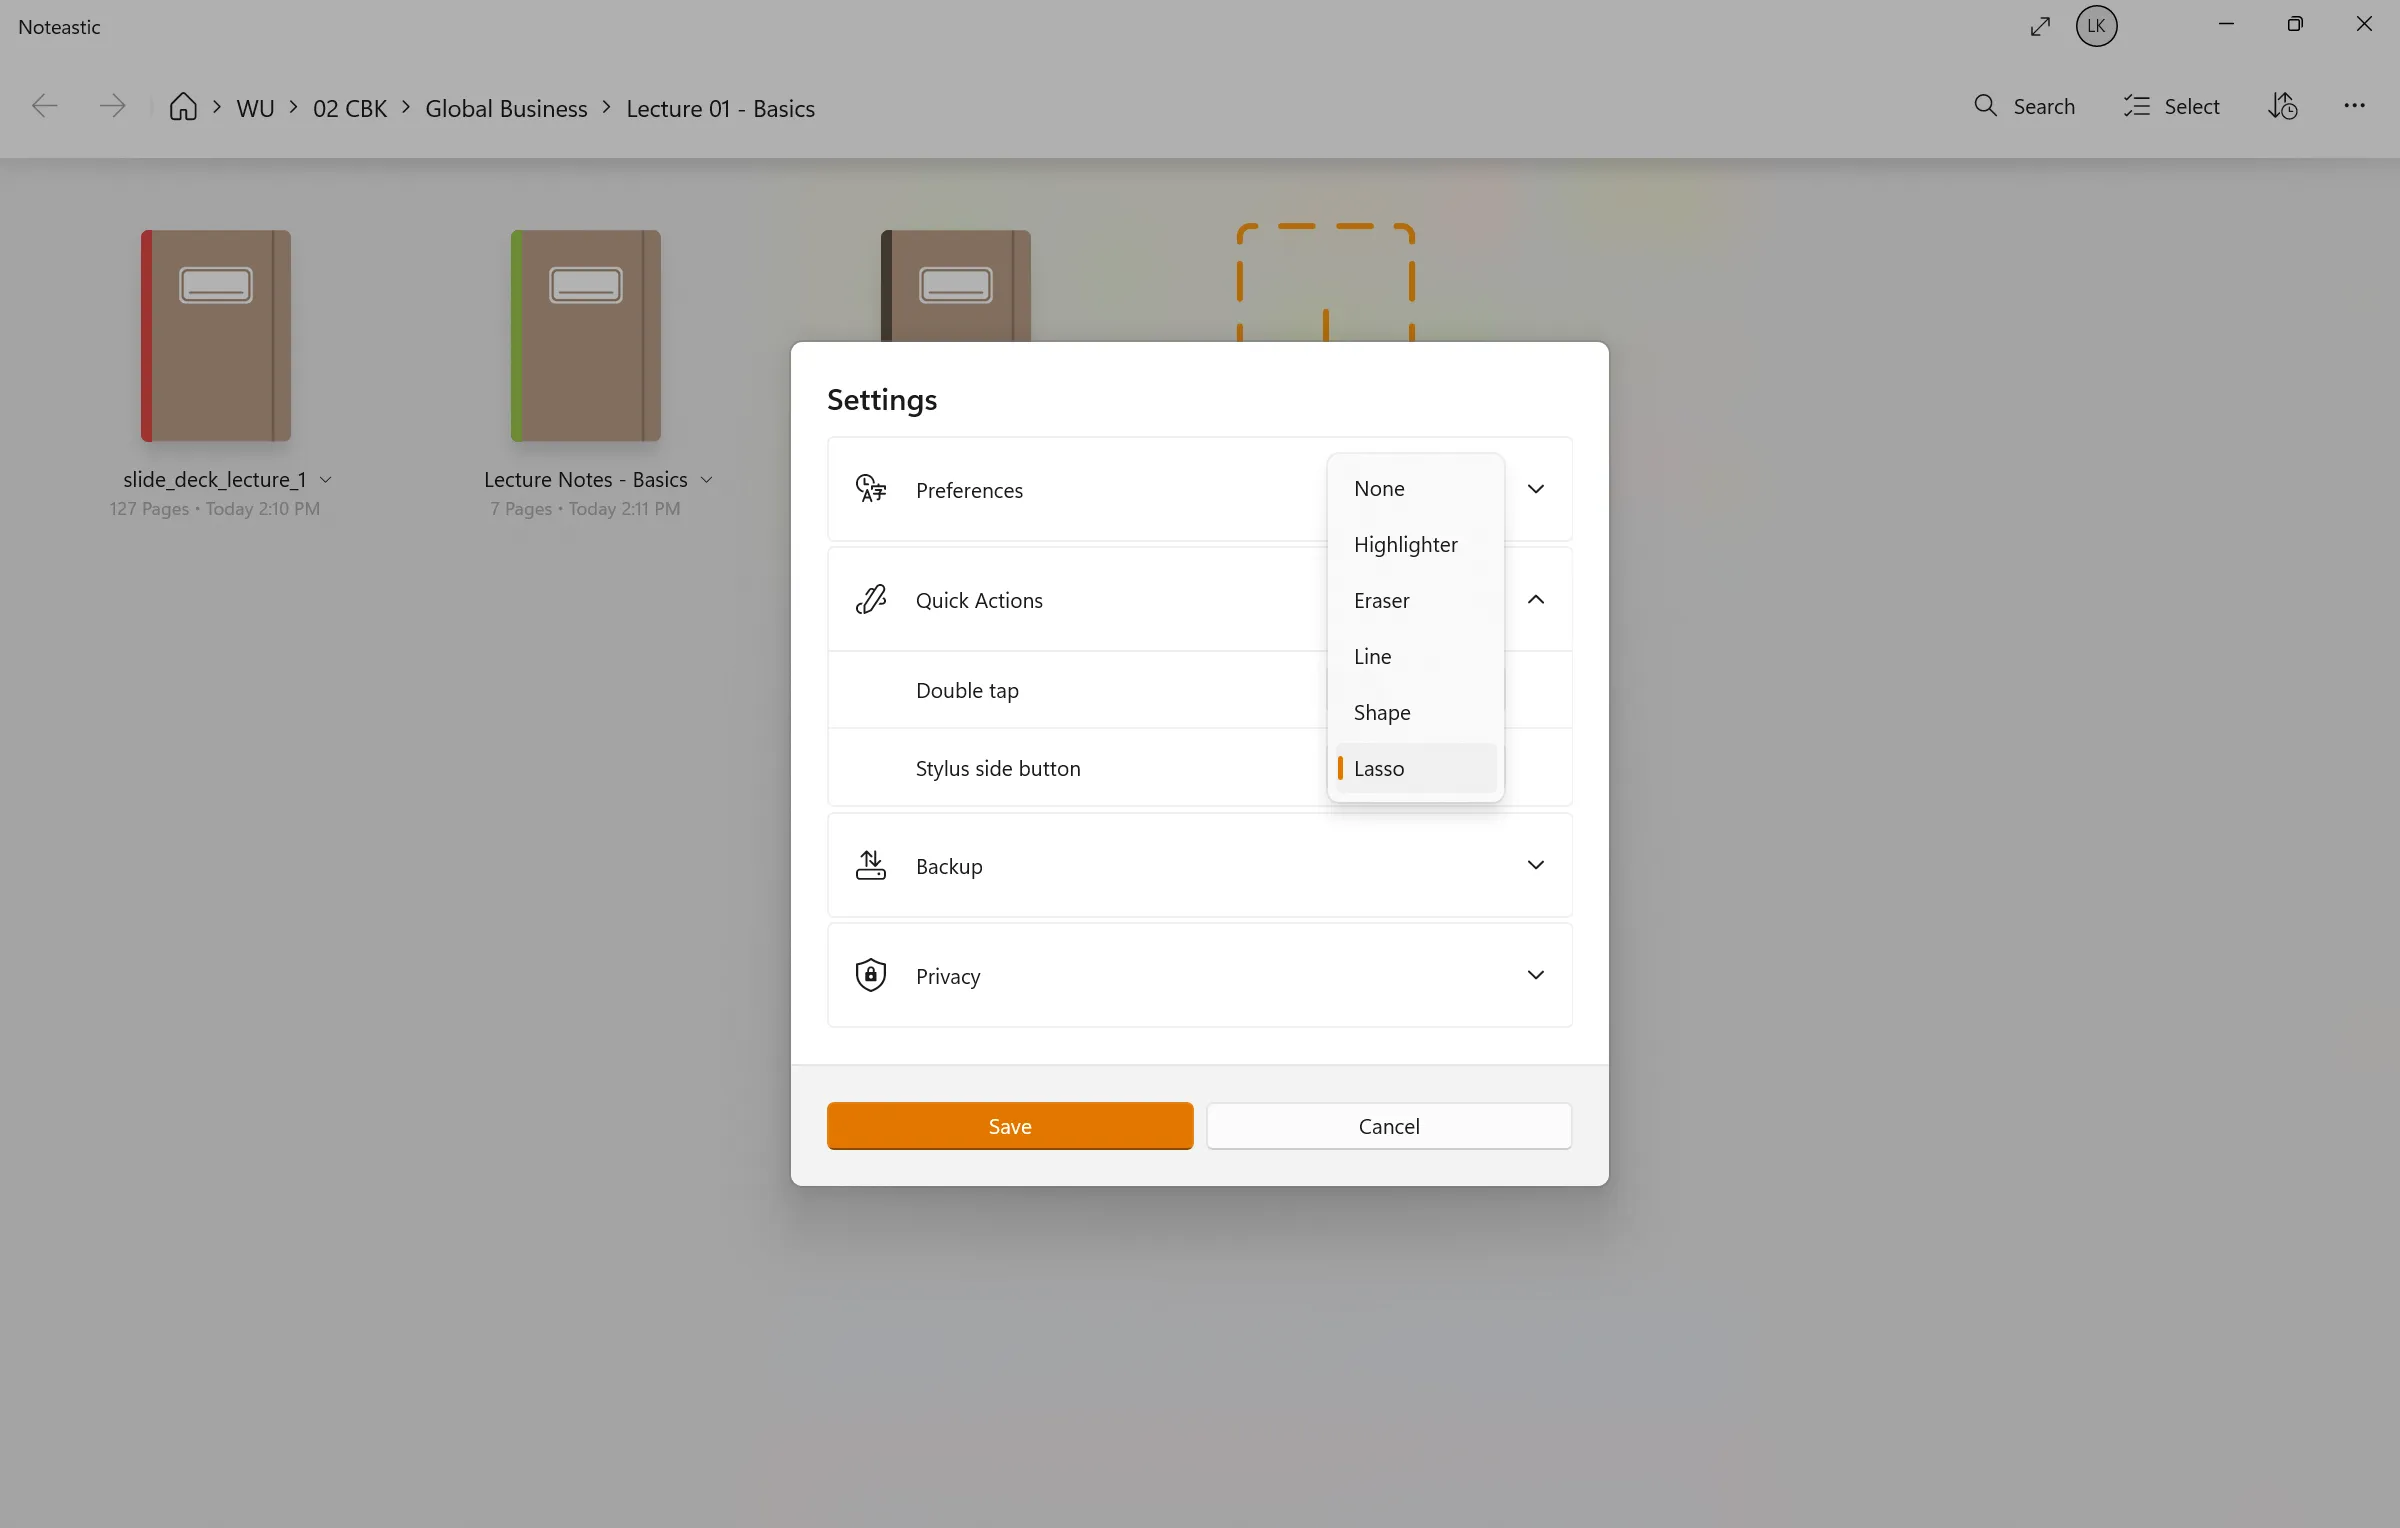Close the Noteastic window
This screenshot has height=1528, width=2400.
click(x=2364, y=24)
